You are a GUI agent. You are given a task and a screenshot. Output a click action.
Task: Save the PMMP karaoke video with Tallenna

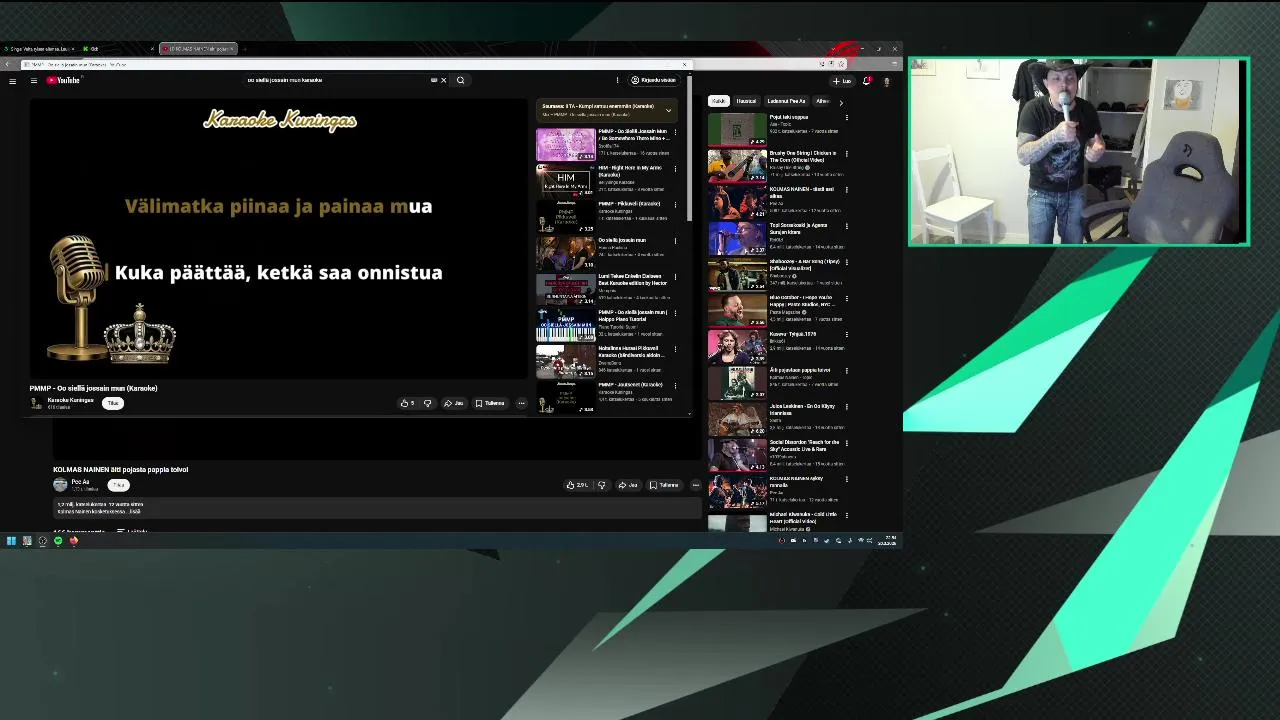pos(490,403)
